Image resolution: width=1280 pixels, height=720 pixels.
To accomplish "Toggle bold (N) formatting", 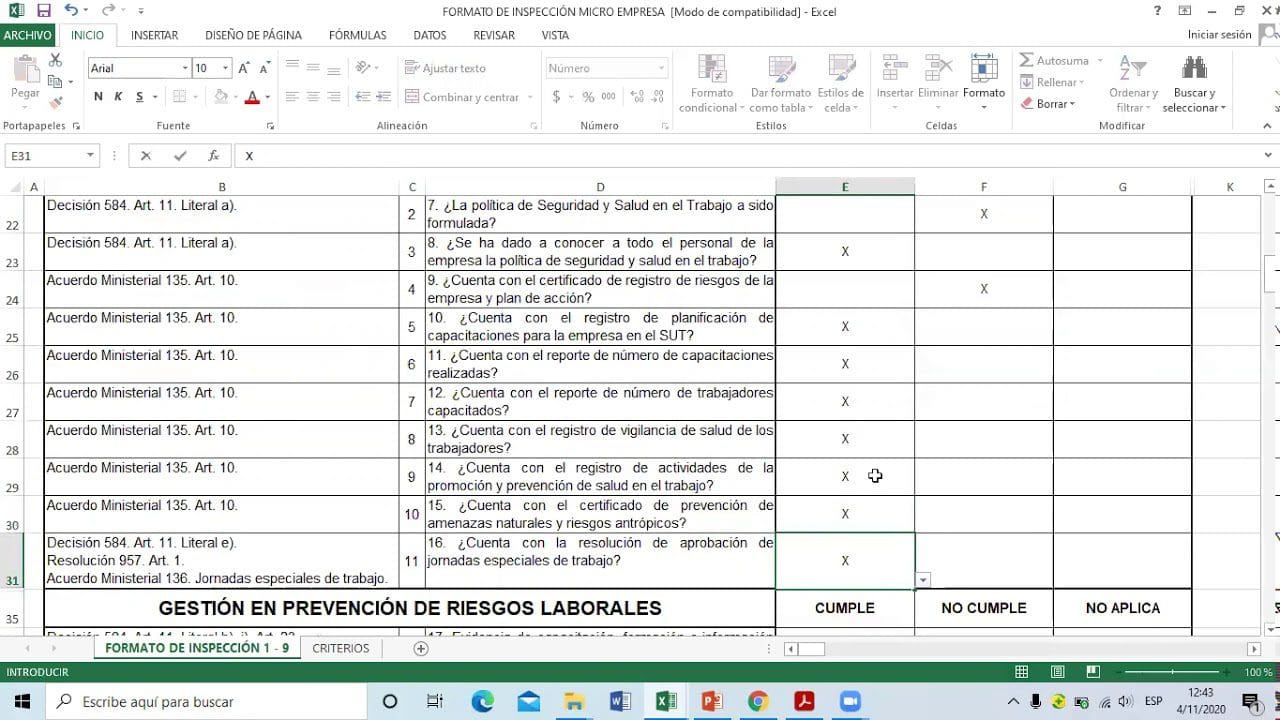I will (x=98, y=97).
